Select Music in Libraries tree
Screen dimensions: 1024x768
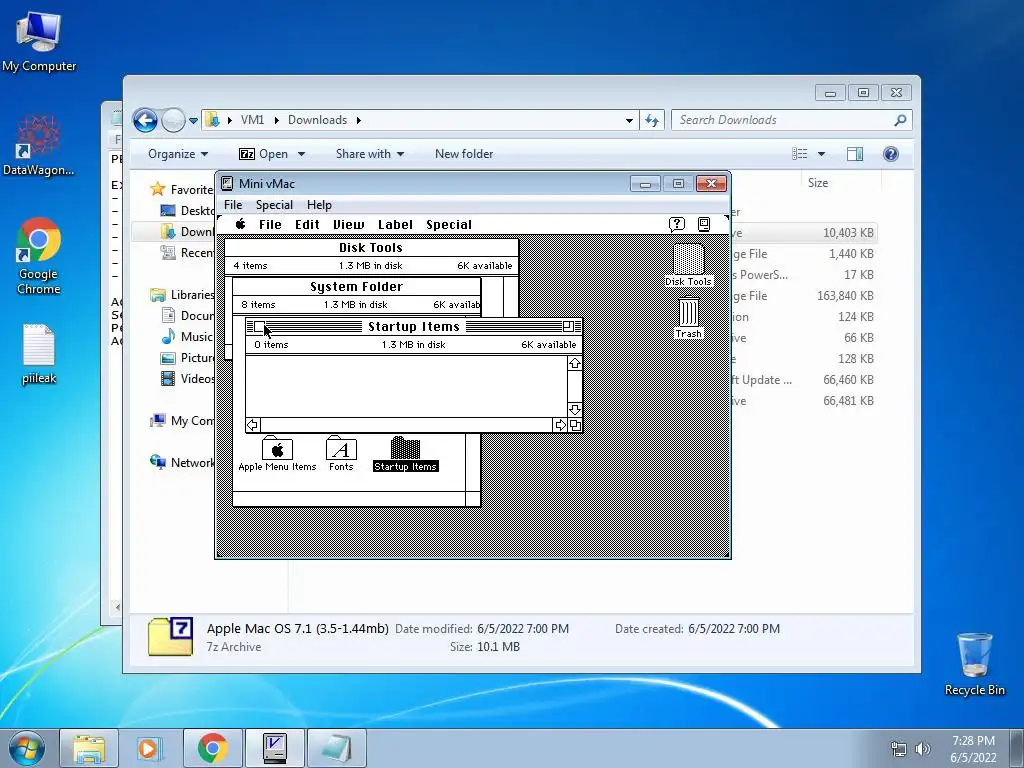click(x=187, y=337)
